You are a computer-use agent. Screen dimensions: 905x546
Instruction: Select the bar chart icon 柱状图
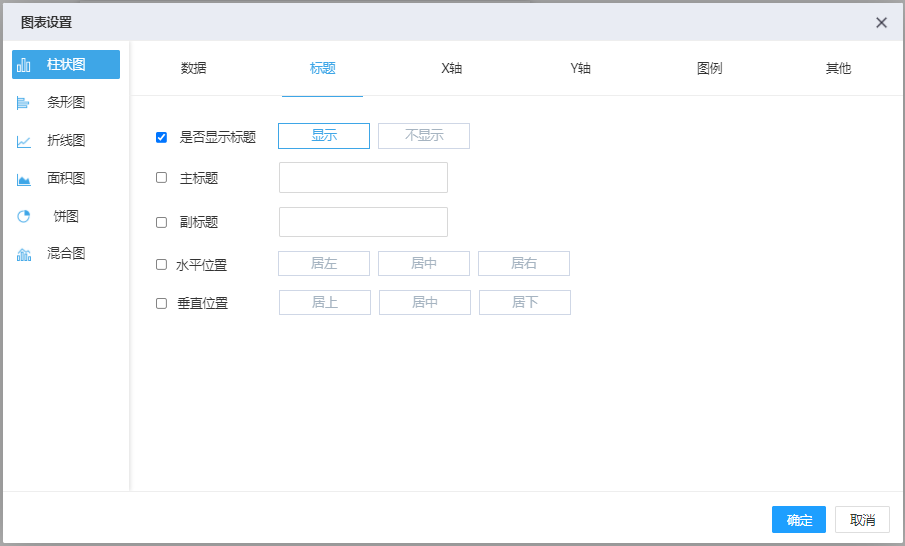24,65
